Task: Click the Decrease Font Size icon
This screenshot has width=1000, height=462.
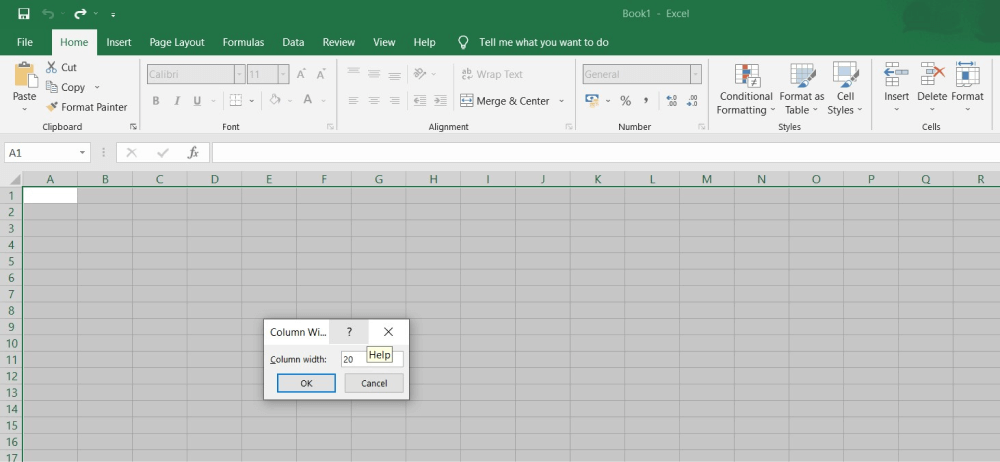Action: click(x=321, y=74)
